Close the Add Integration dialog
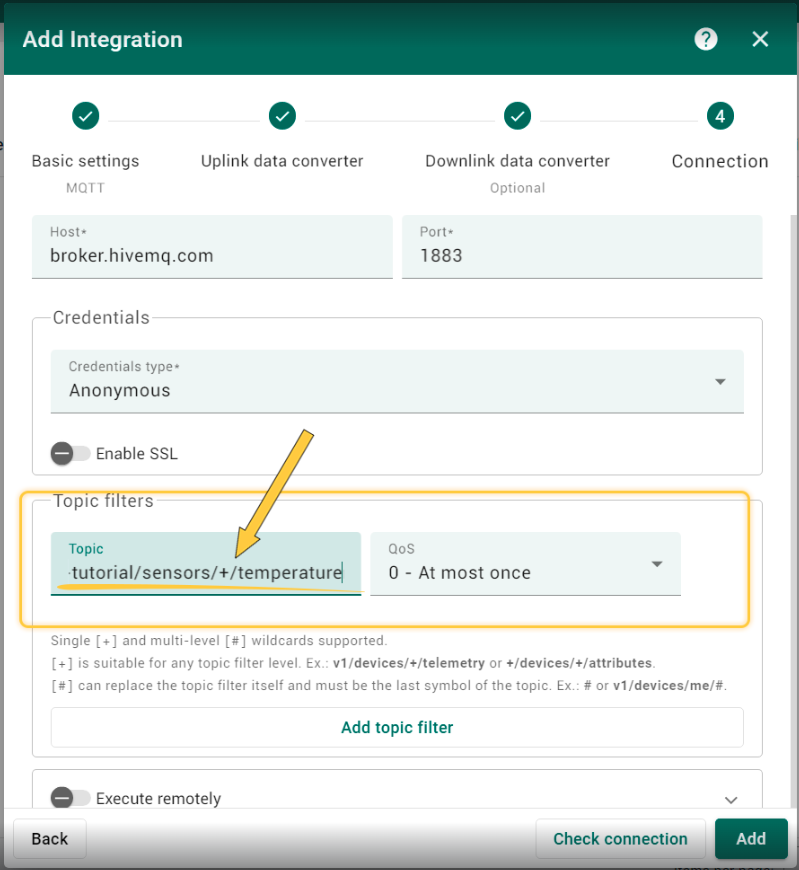 tap(760, 39)
